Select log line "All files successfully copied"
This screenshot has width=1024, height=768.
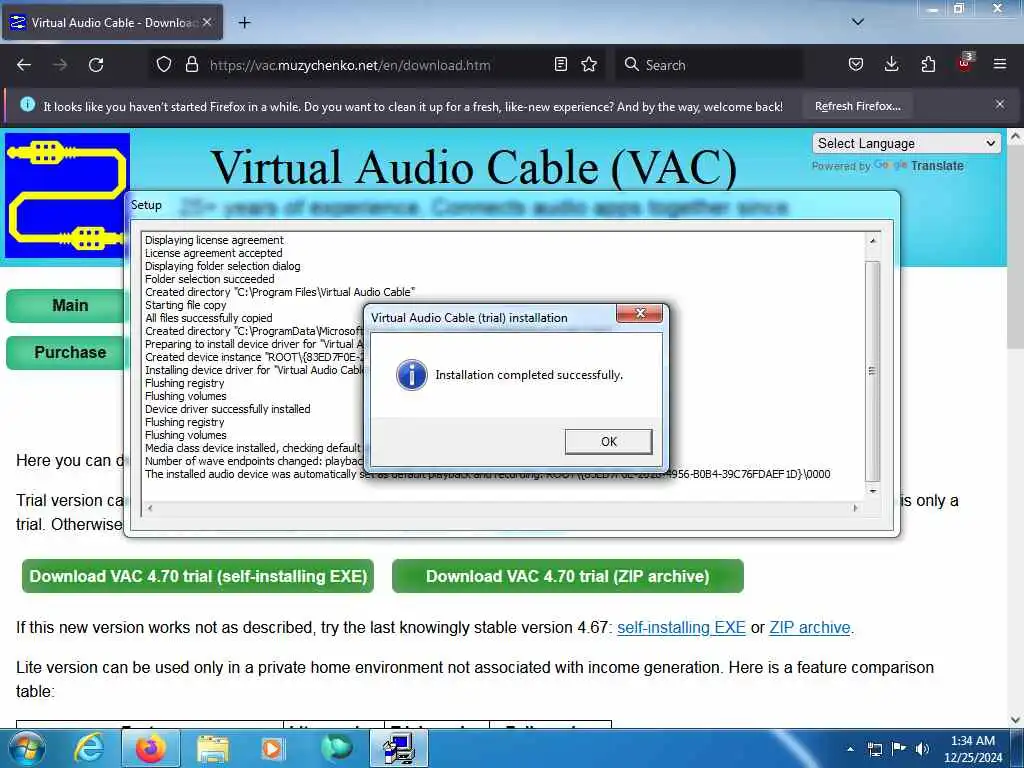pyautogui.click(x=208, y=318)
